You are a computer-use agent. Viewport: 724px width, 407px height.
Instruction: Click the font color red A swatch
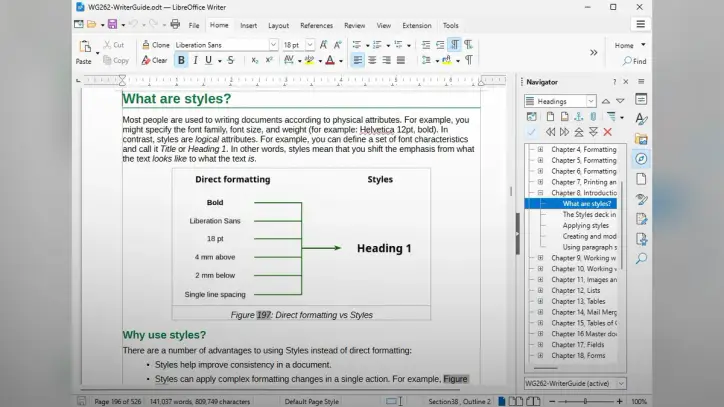coord(330,60)
